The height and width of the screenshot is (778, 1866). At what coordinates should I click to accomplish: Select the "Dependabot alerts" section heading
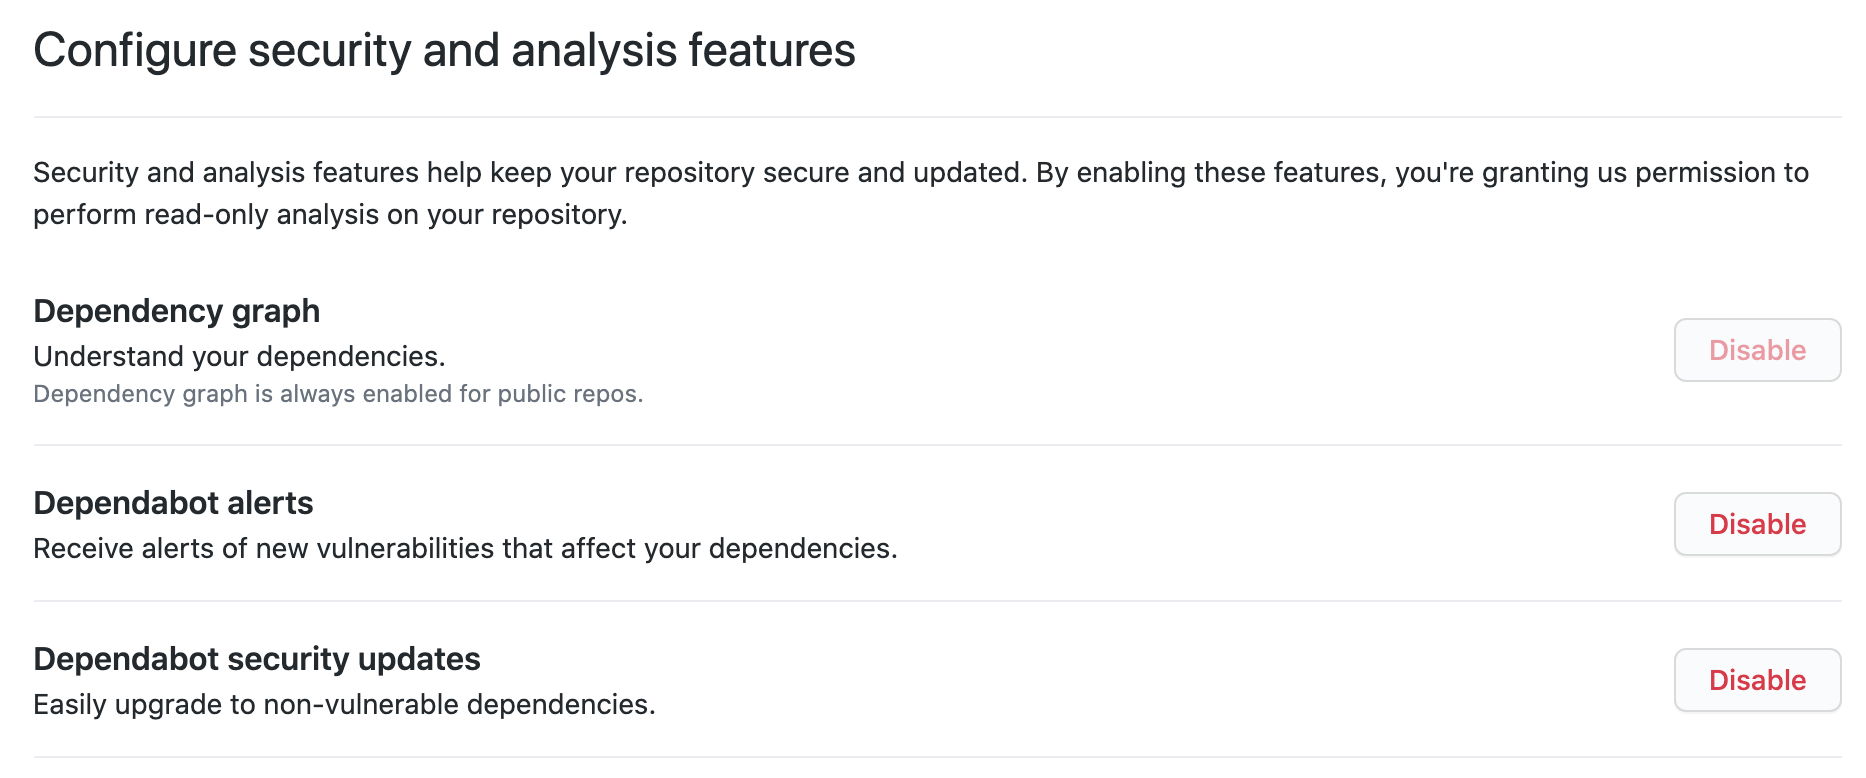tap(172, 503)
